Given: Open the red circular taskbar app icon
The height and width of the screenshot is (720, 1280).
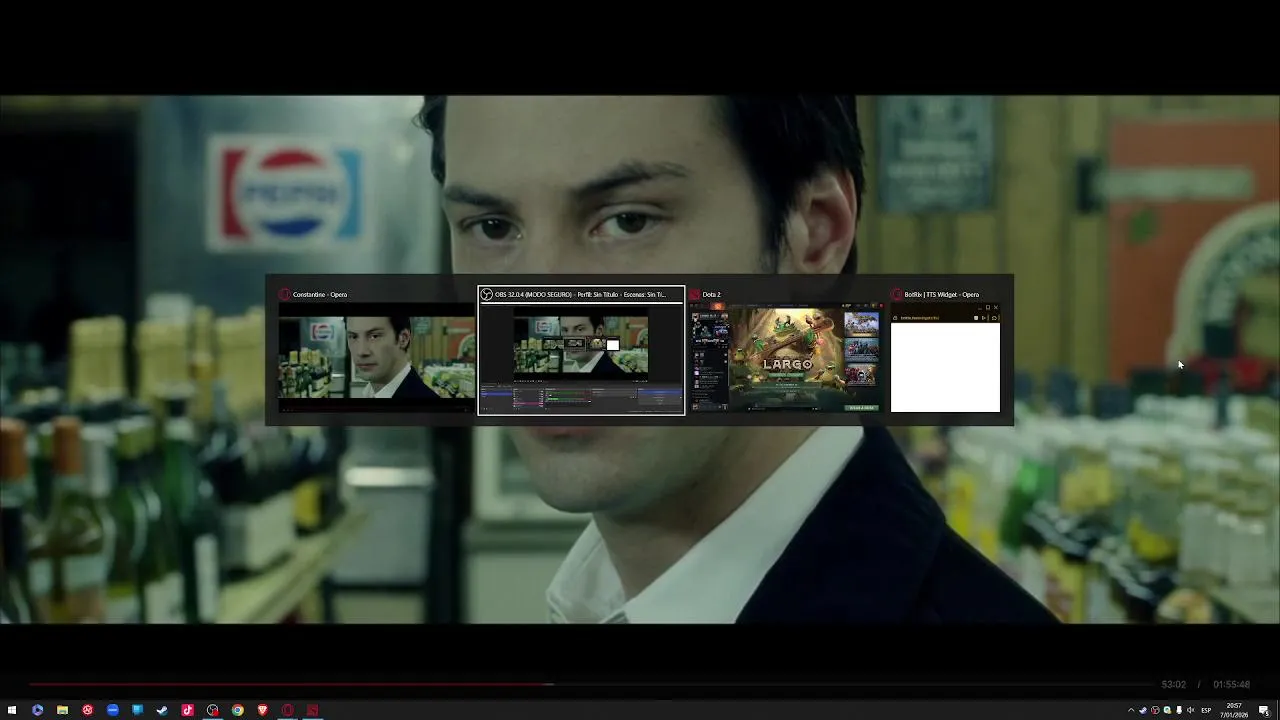Looking at the screenshot, I should pyautogui.click(x=87, y=710).
